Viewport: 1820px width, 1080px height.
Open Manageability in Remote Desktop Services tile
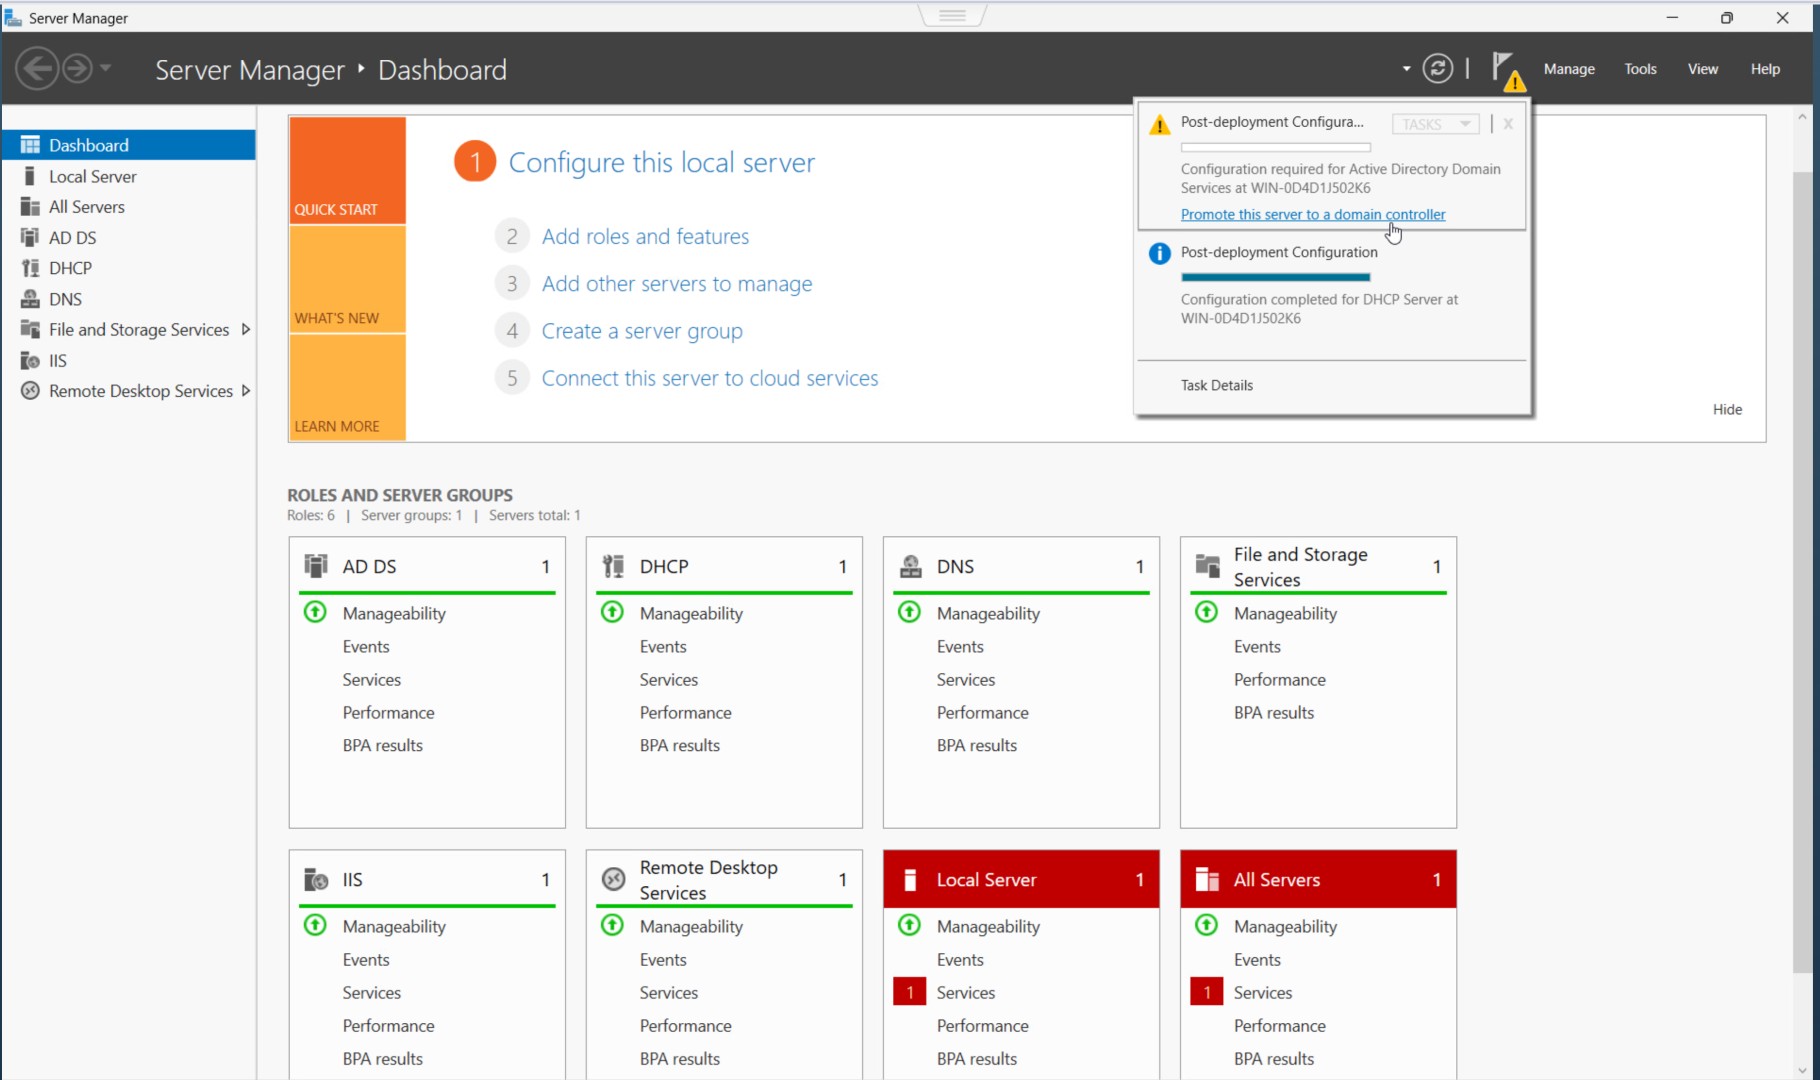(x=691, y=926)
